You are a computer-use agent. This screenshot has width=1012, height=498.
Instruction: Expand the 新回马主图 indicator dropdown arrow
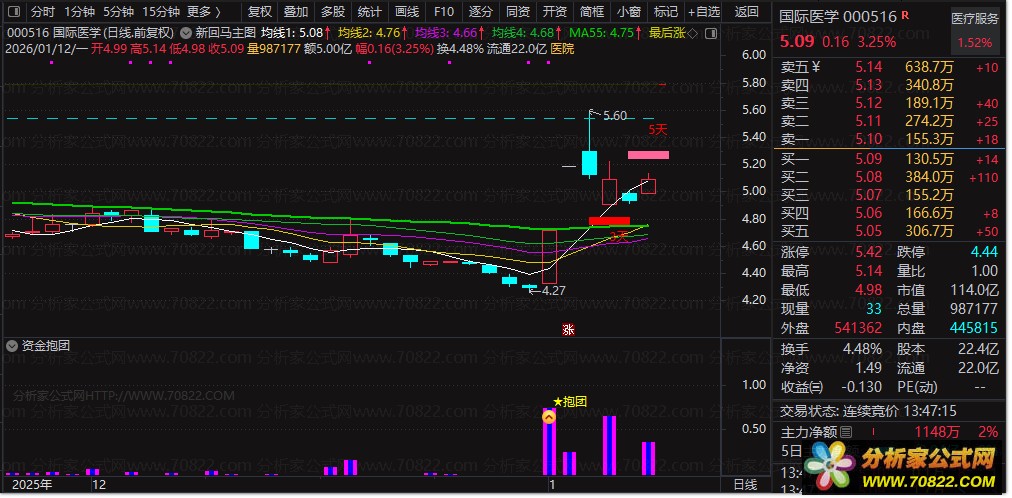coord(186,32)
